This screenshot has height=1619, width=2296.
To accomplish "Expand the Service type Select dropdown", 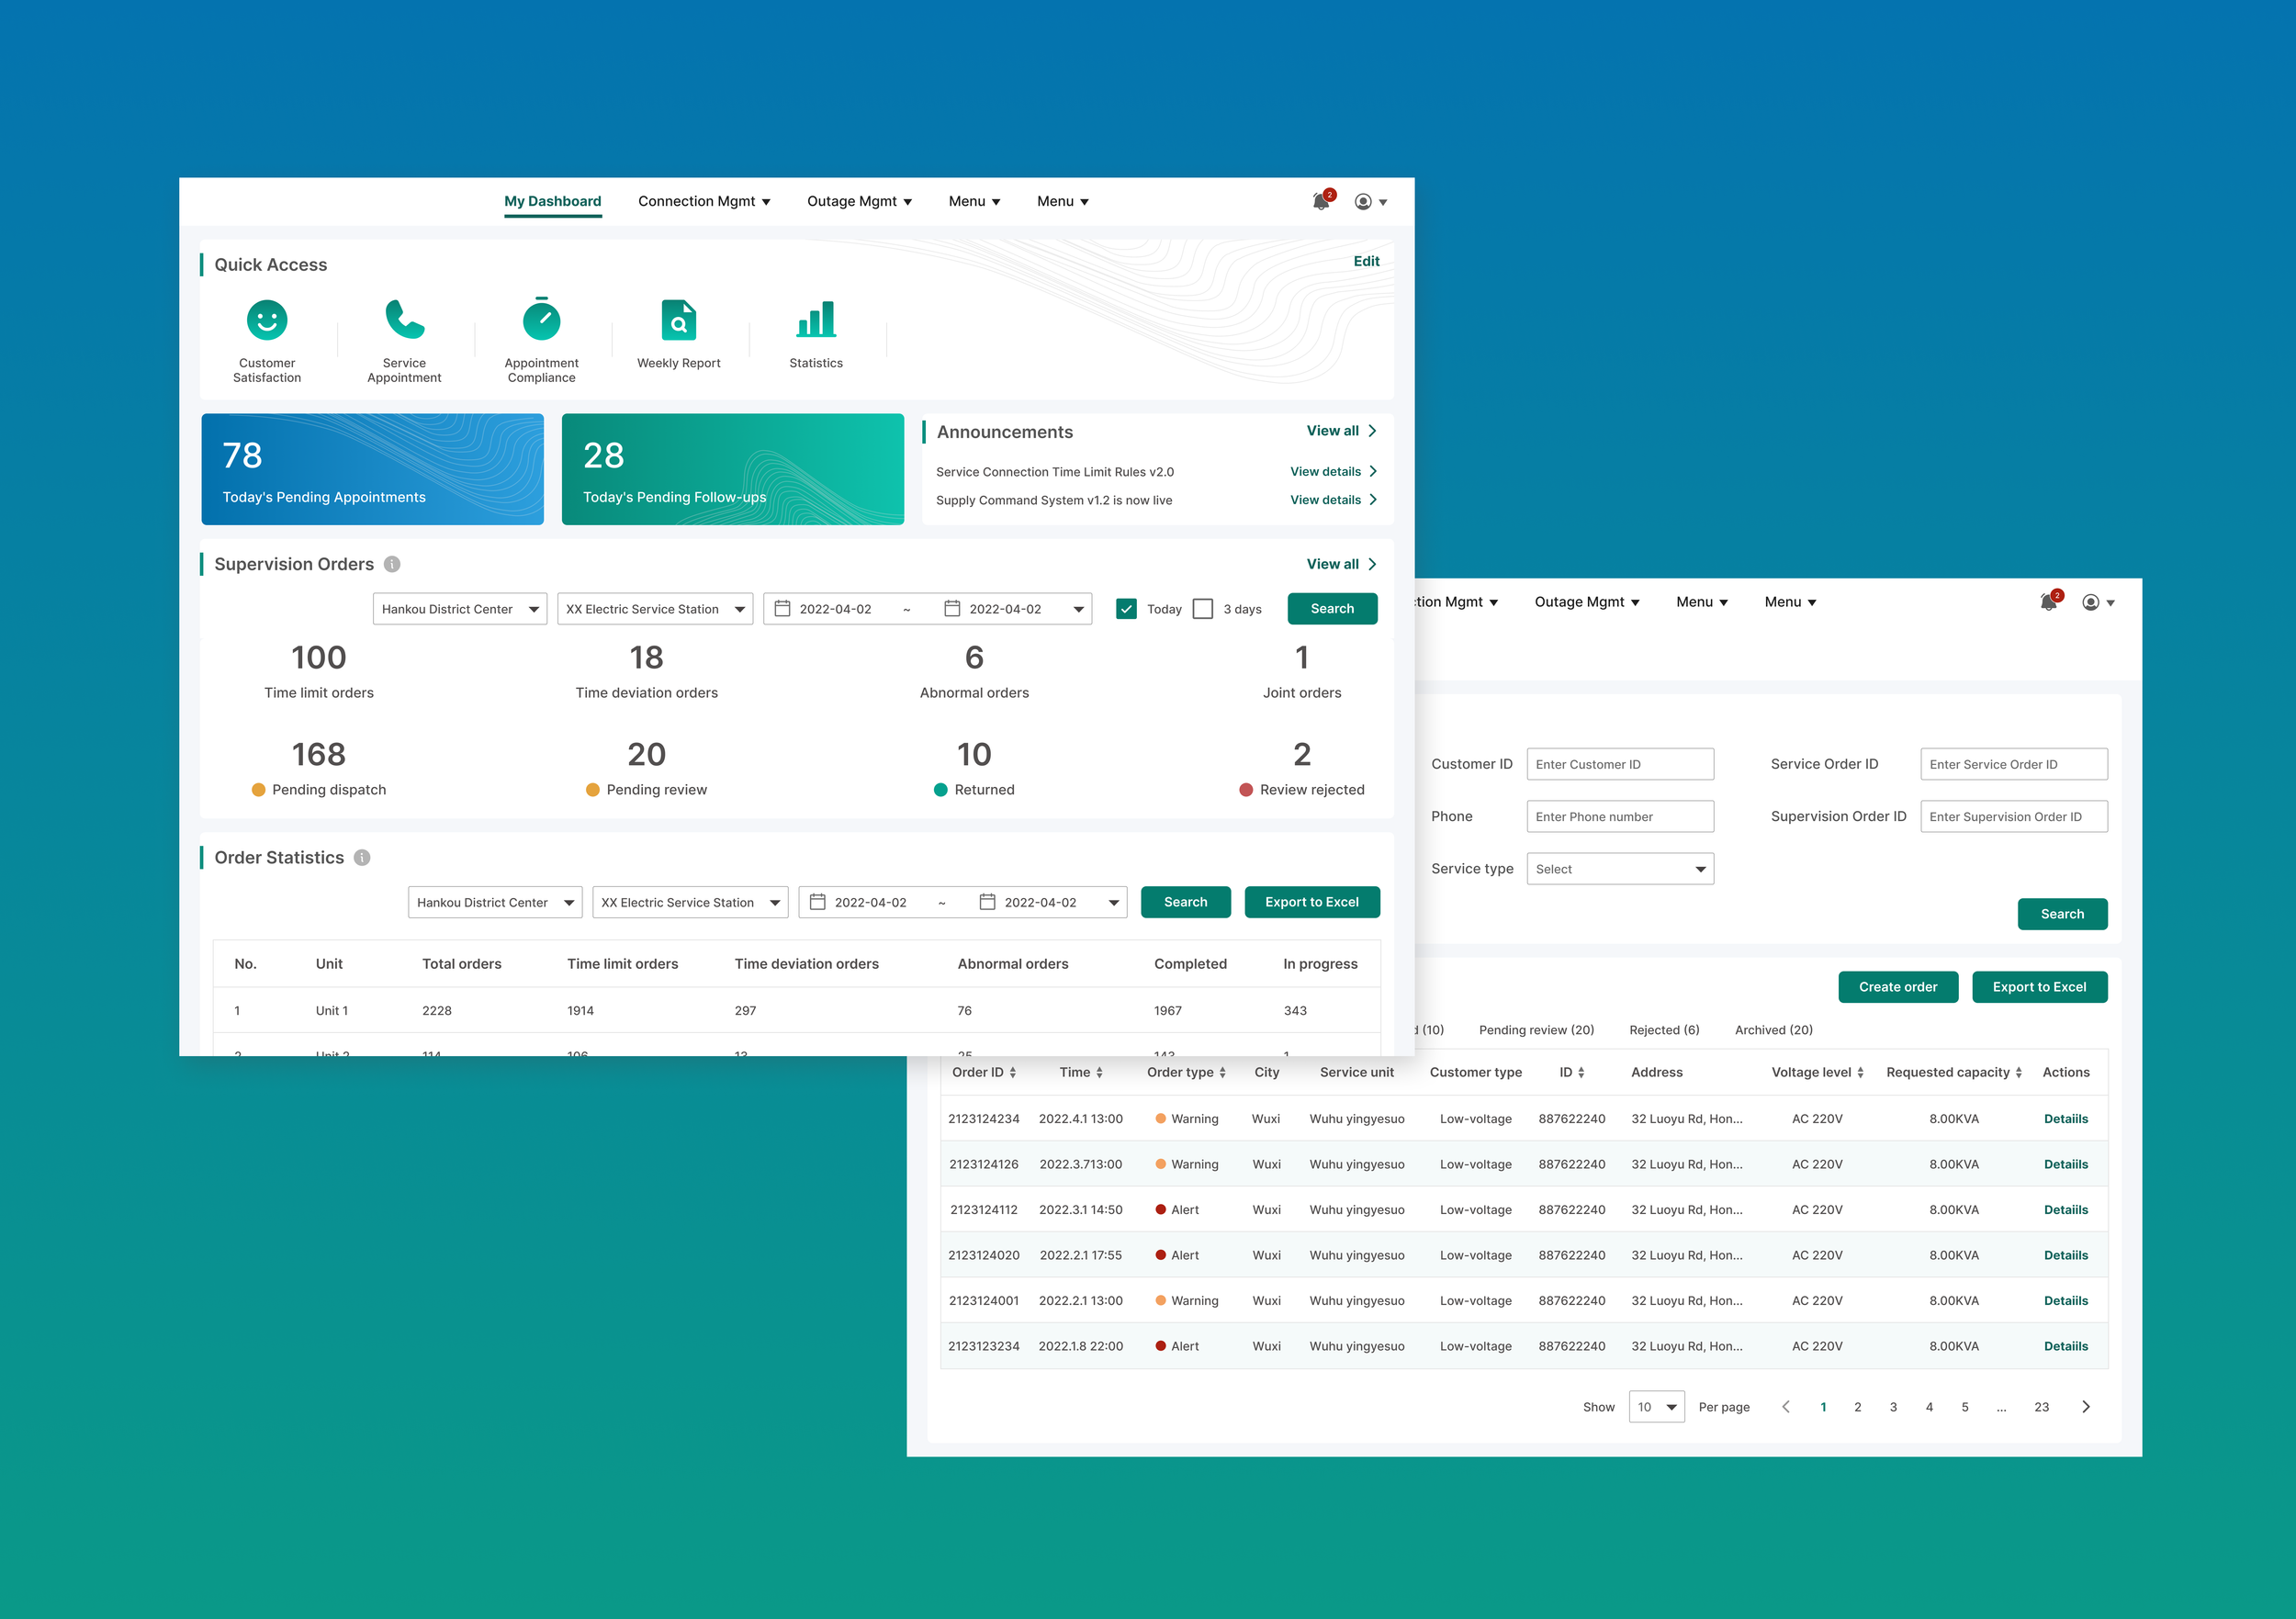I will click(1619, 869).
